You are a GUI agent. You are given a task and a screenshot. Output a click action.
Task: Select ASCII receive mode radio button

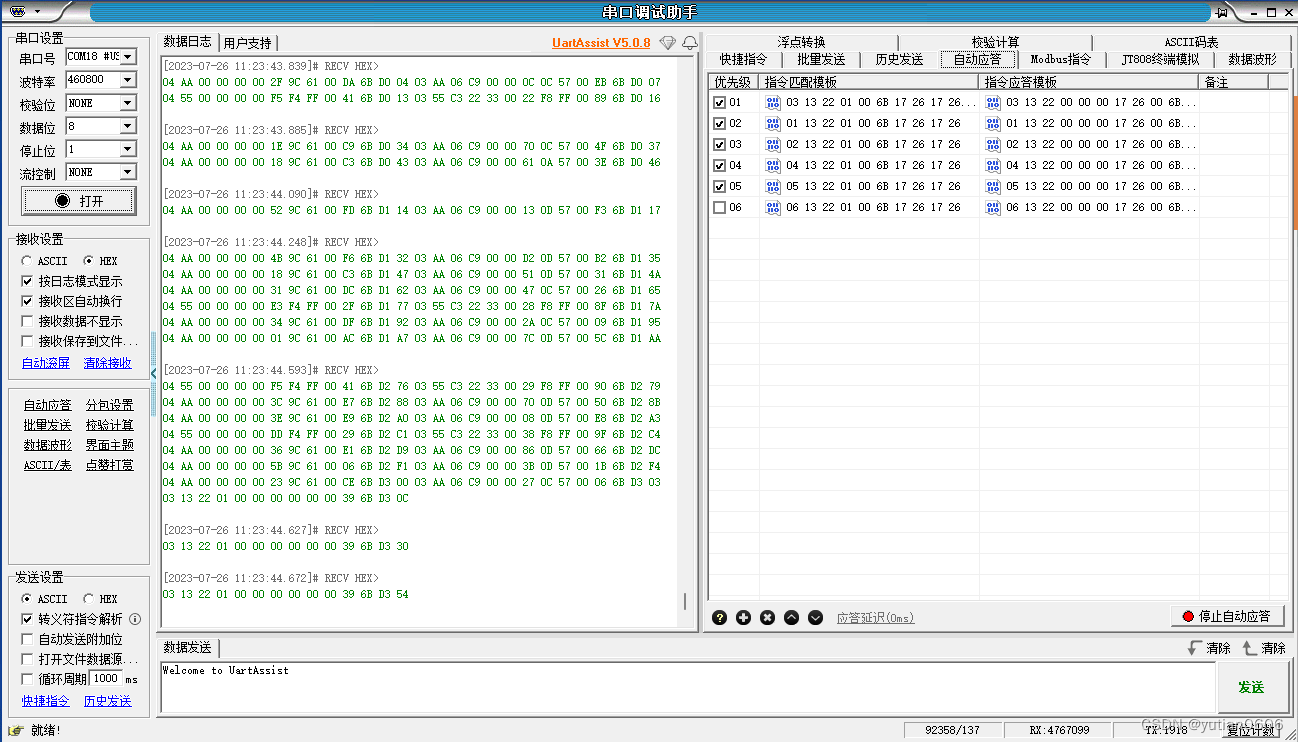[x=26, y=261]
